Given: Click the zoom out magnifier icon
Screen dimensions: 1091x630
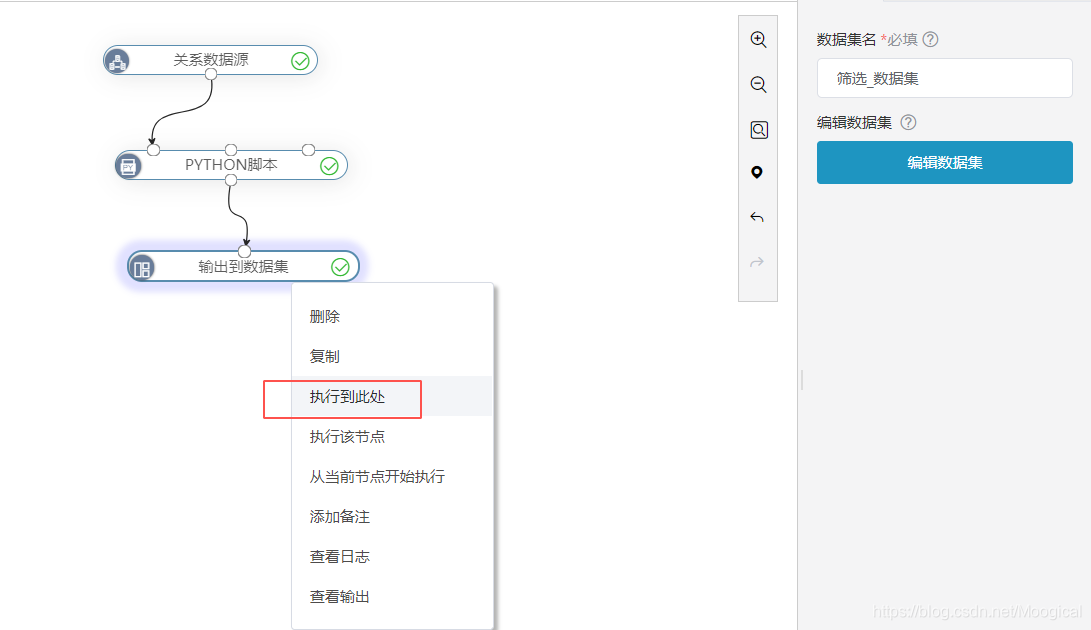Looking at the screenshot, I should point(758,85).
